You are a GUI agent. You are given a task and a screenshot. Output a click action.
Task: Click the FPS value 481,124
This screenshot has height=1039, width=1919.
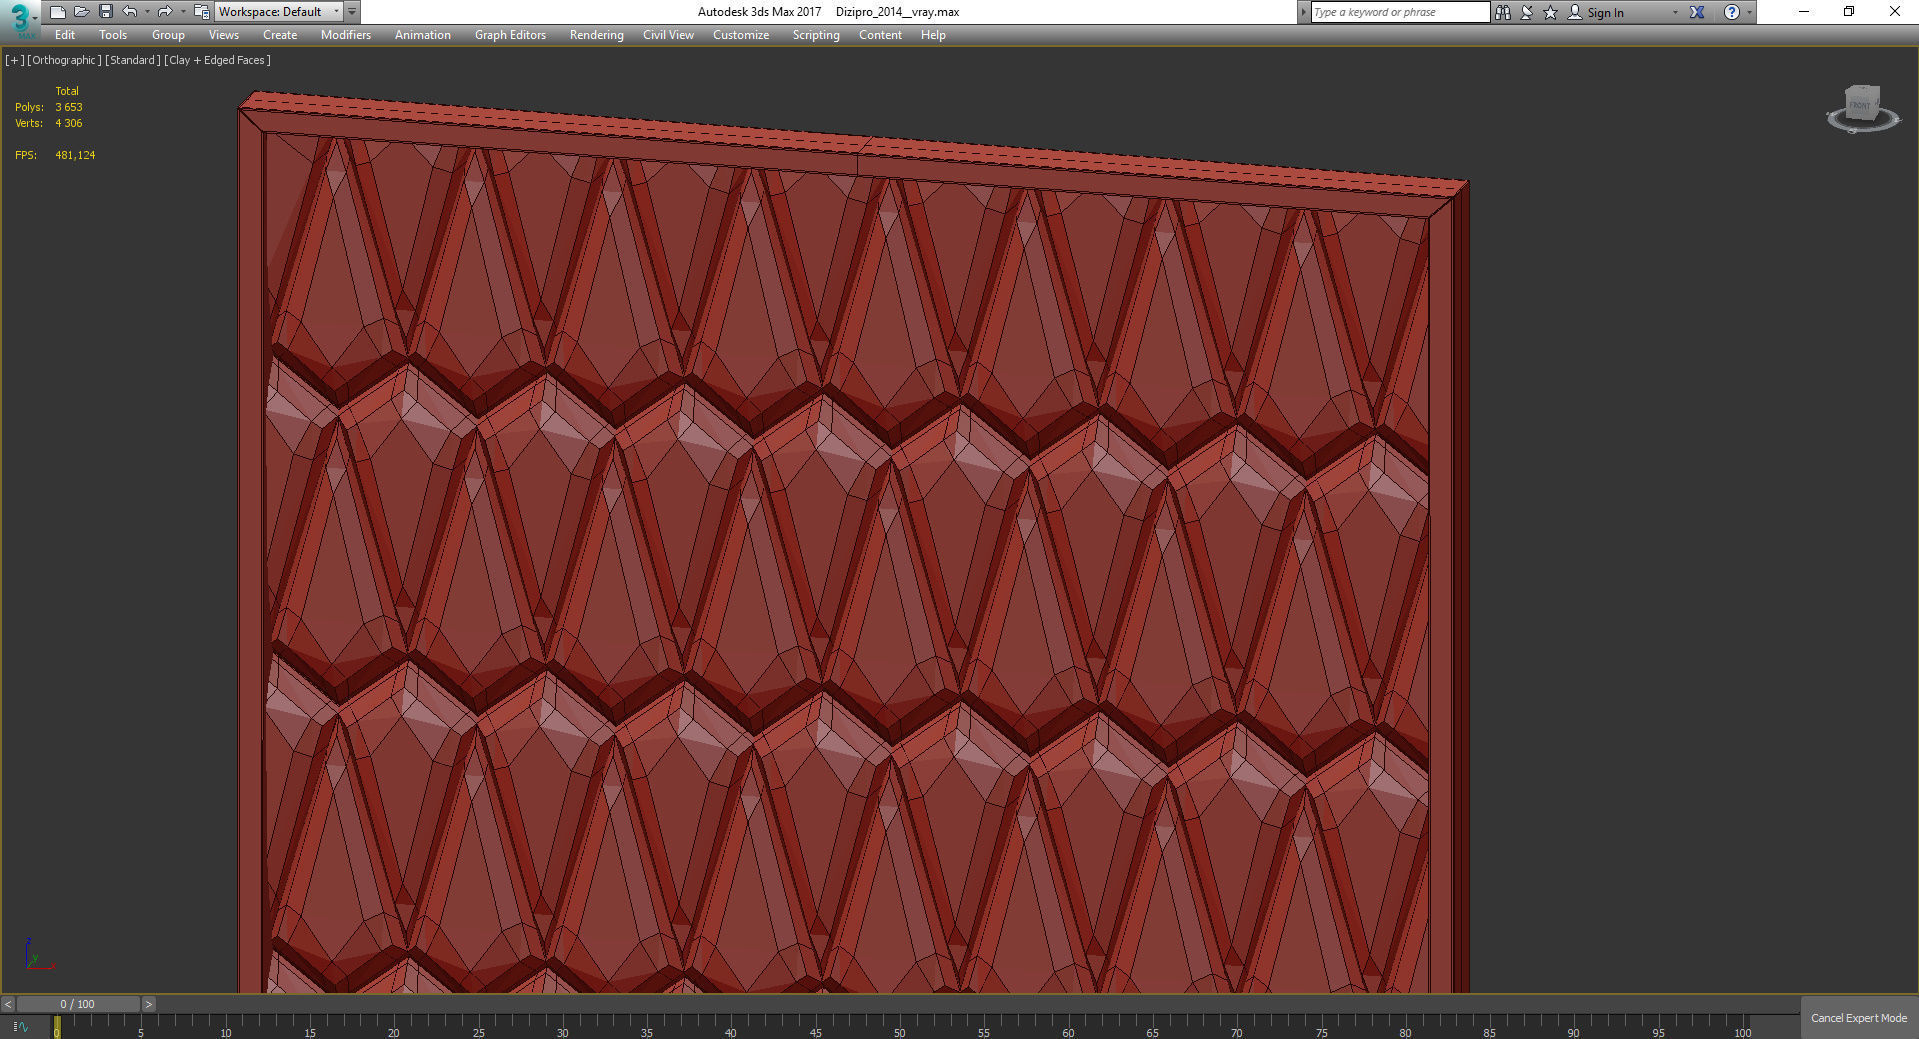point(75,155)
